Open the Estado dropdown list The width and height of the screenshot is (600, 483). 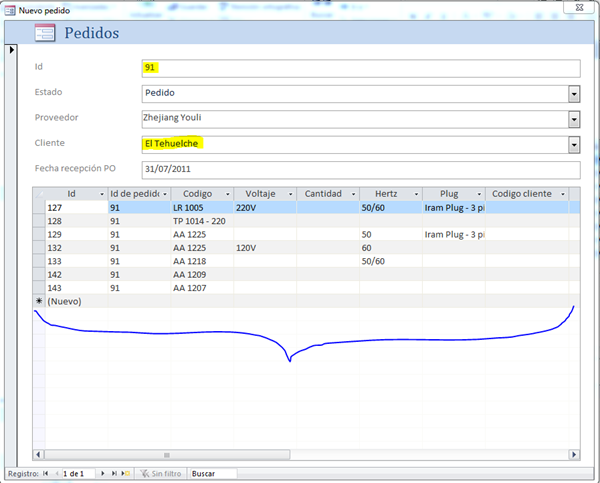tap(574, 93)
